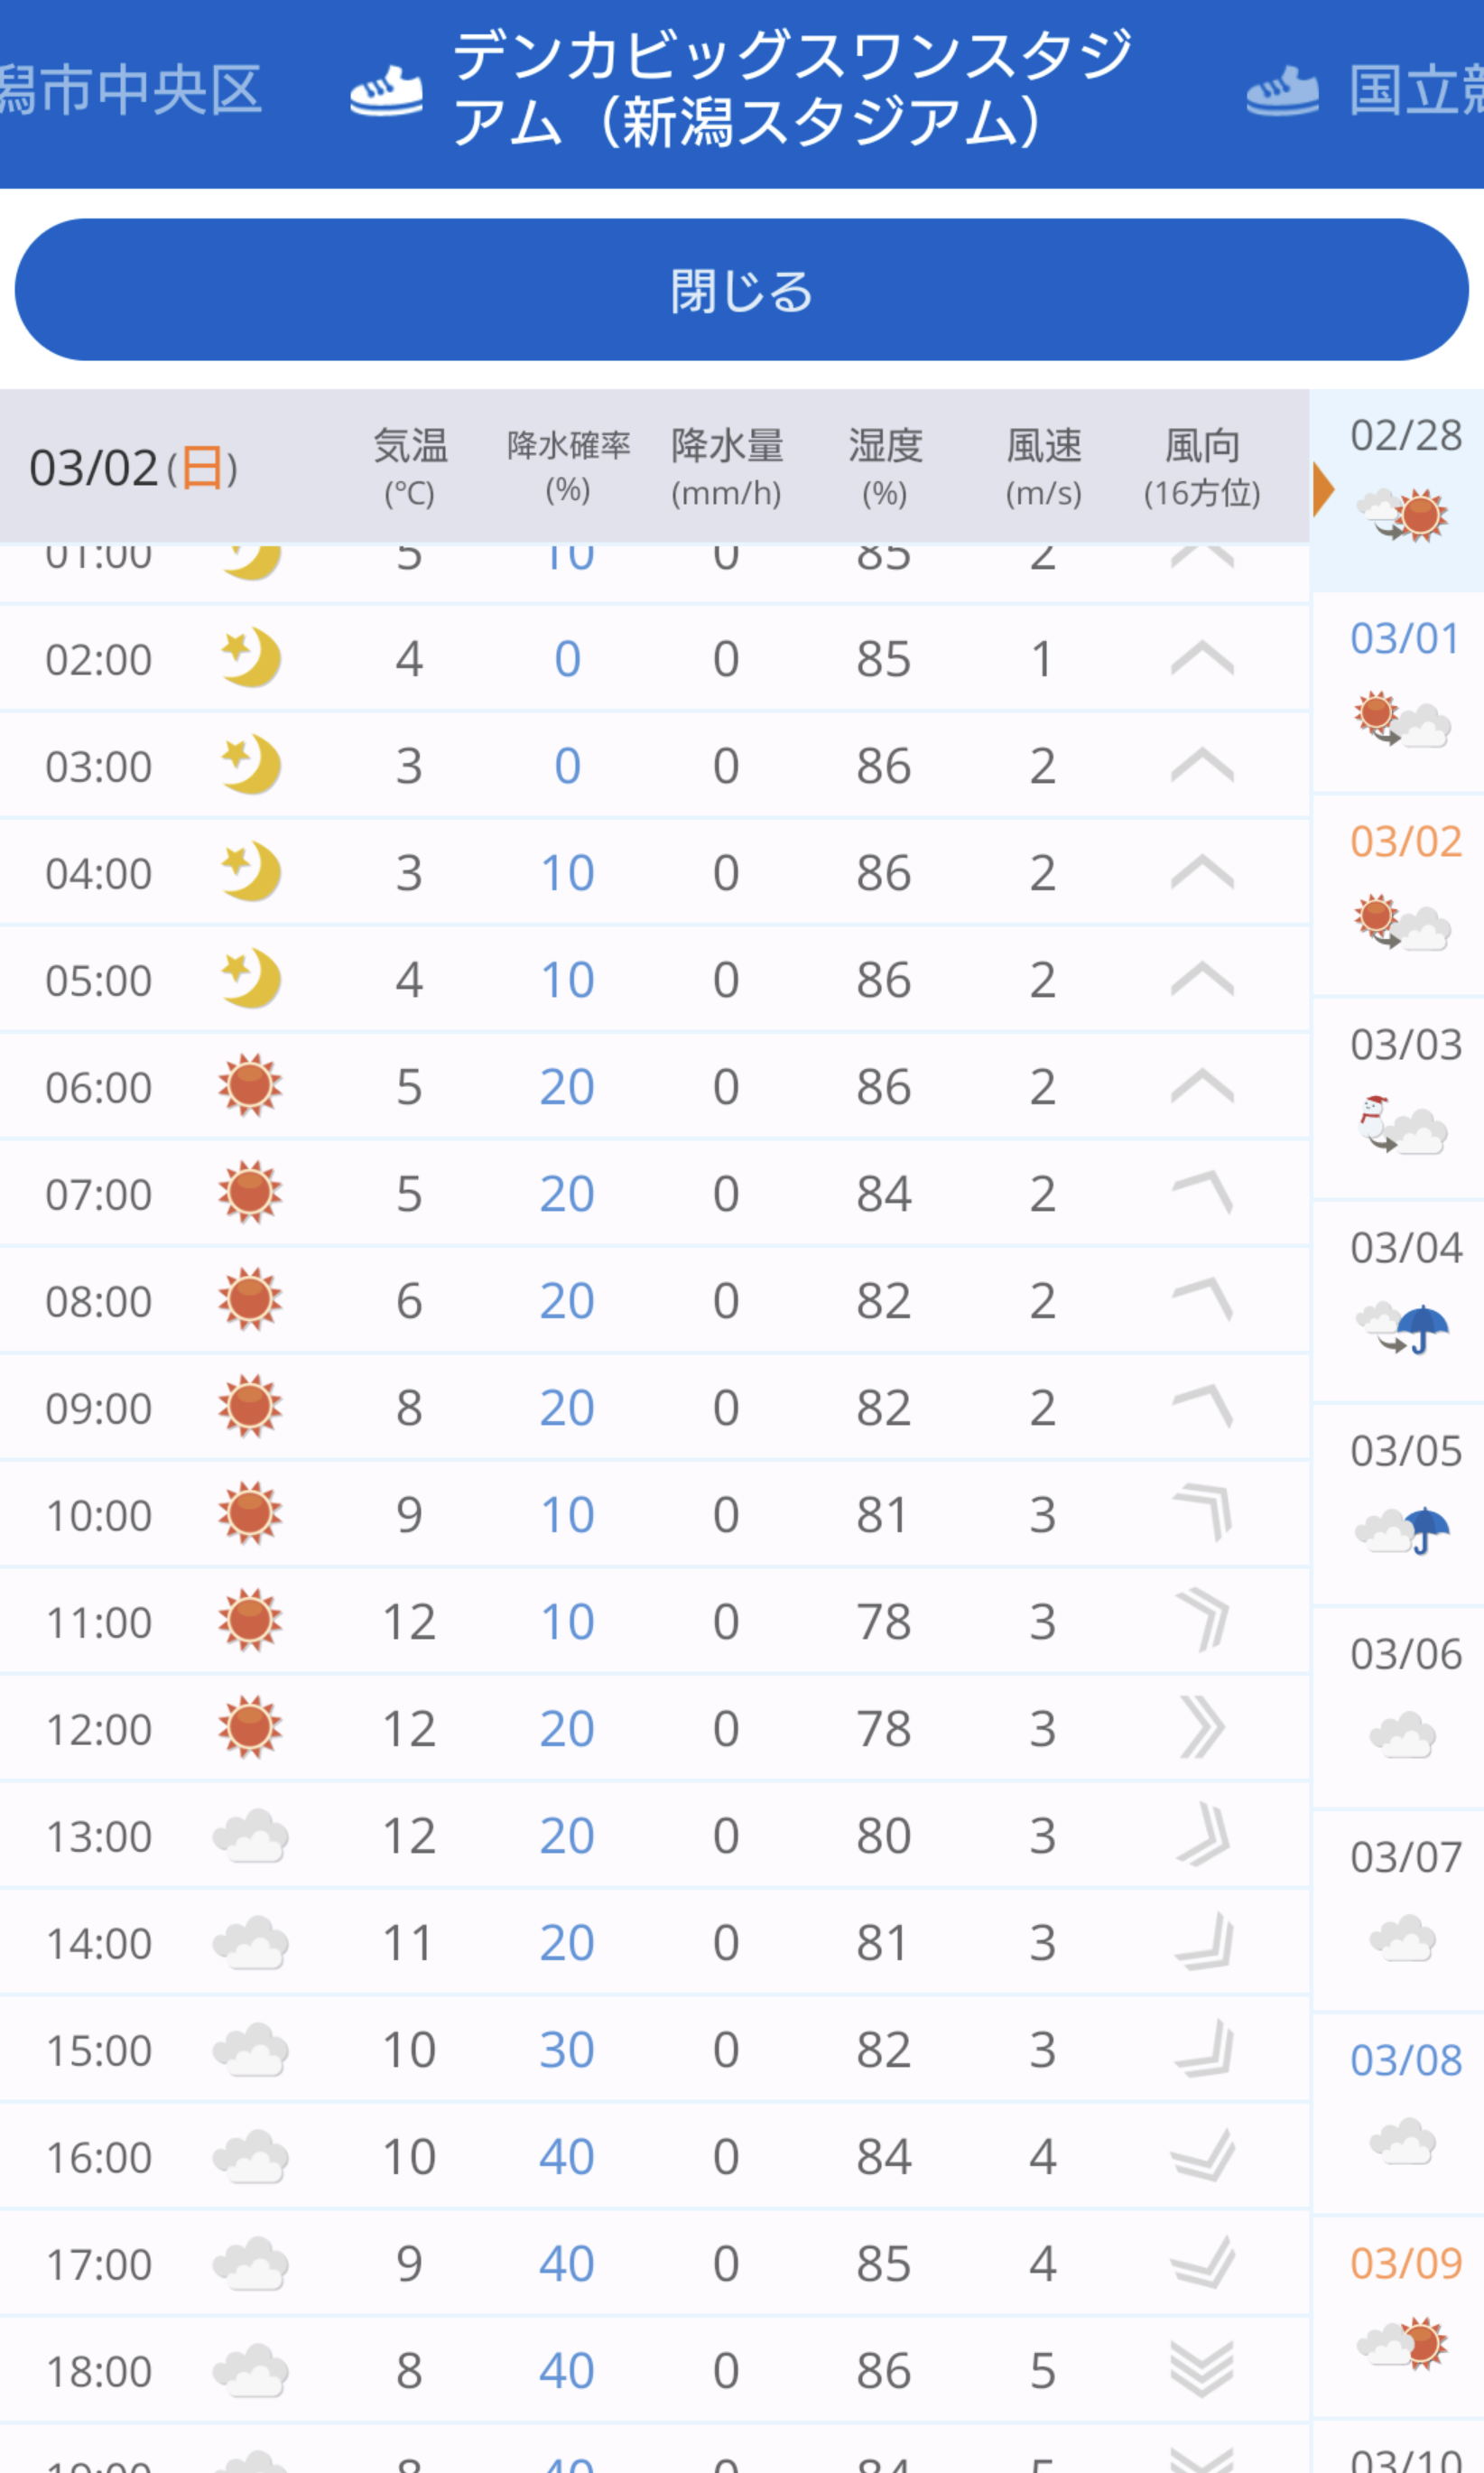1484x2473 pixels.
Task: Tap the 降水量 (mm/h) column header
Action: (727, 467)
